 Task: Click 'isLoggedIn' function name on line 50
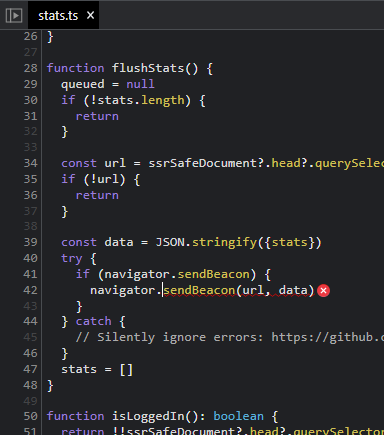pos(148,416)
